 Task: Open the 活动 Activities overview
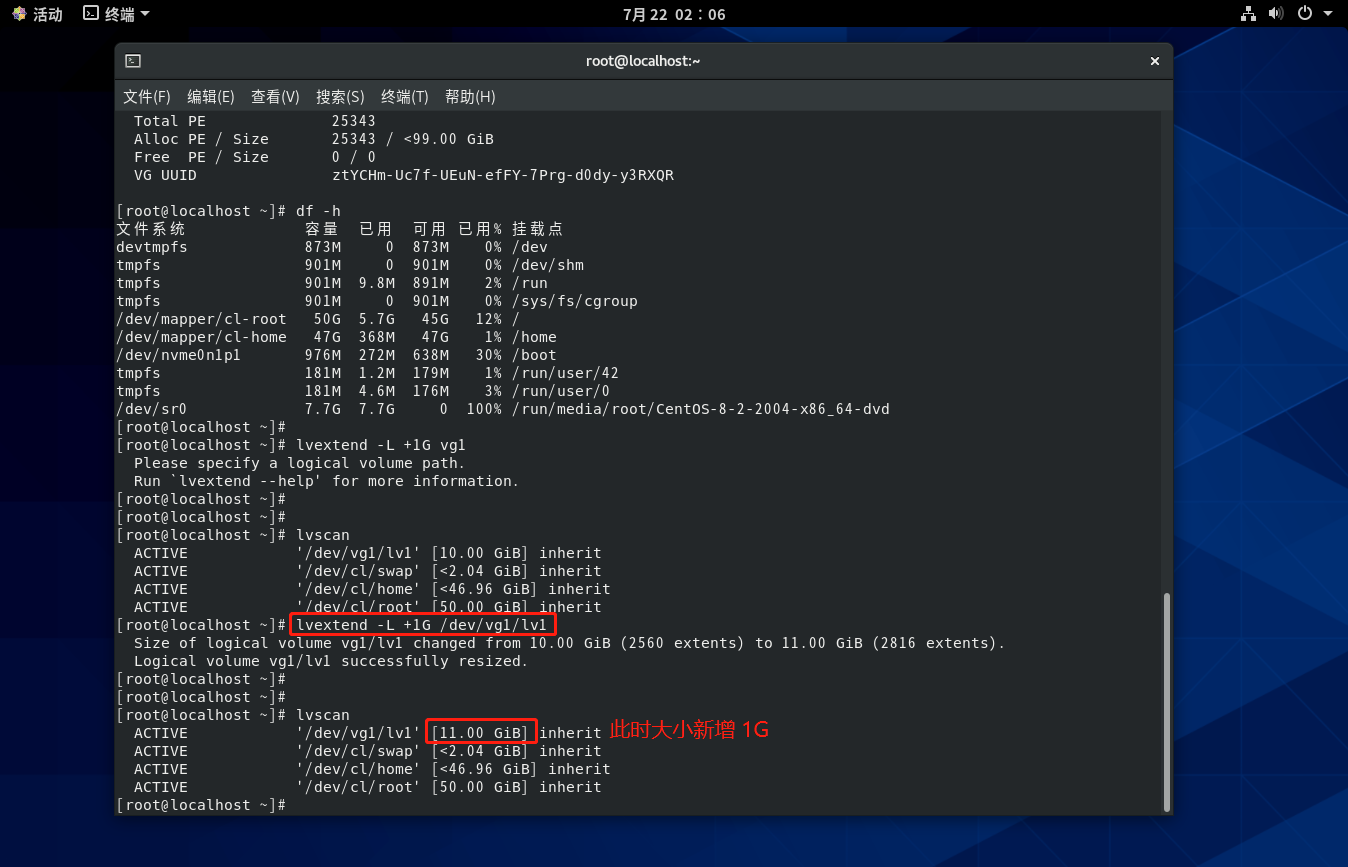point(37,14)
